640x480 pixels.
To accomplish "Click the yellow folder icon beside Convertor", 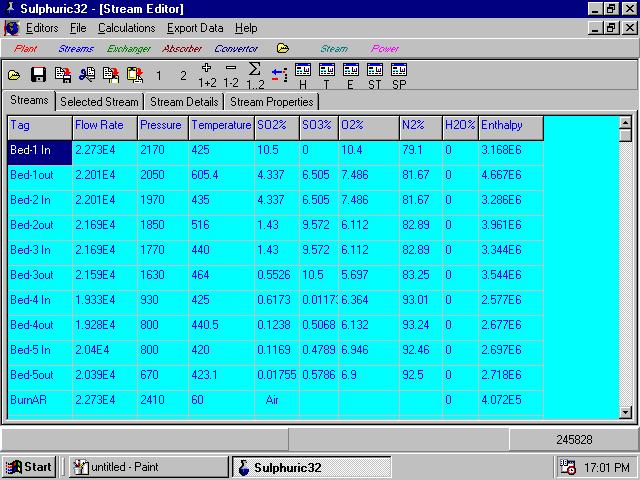I will [282, 48].
